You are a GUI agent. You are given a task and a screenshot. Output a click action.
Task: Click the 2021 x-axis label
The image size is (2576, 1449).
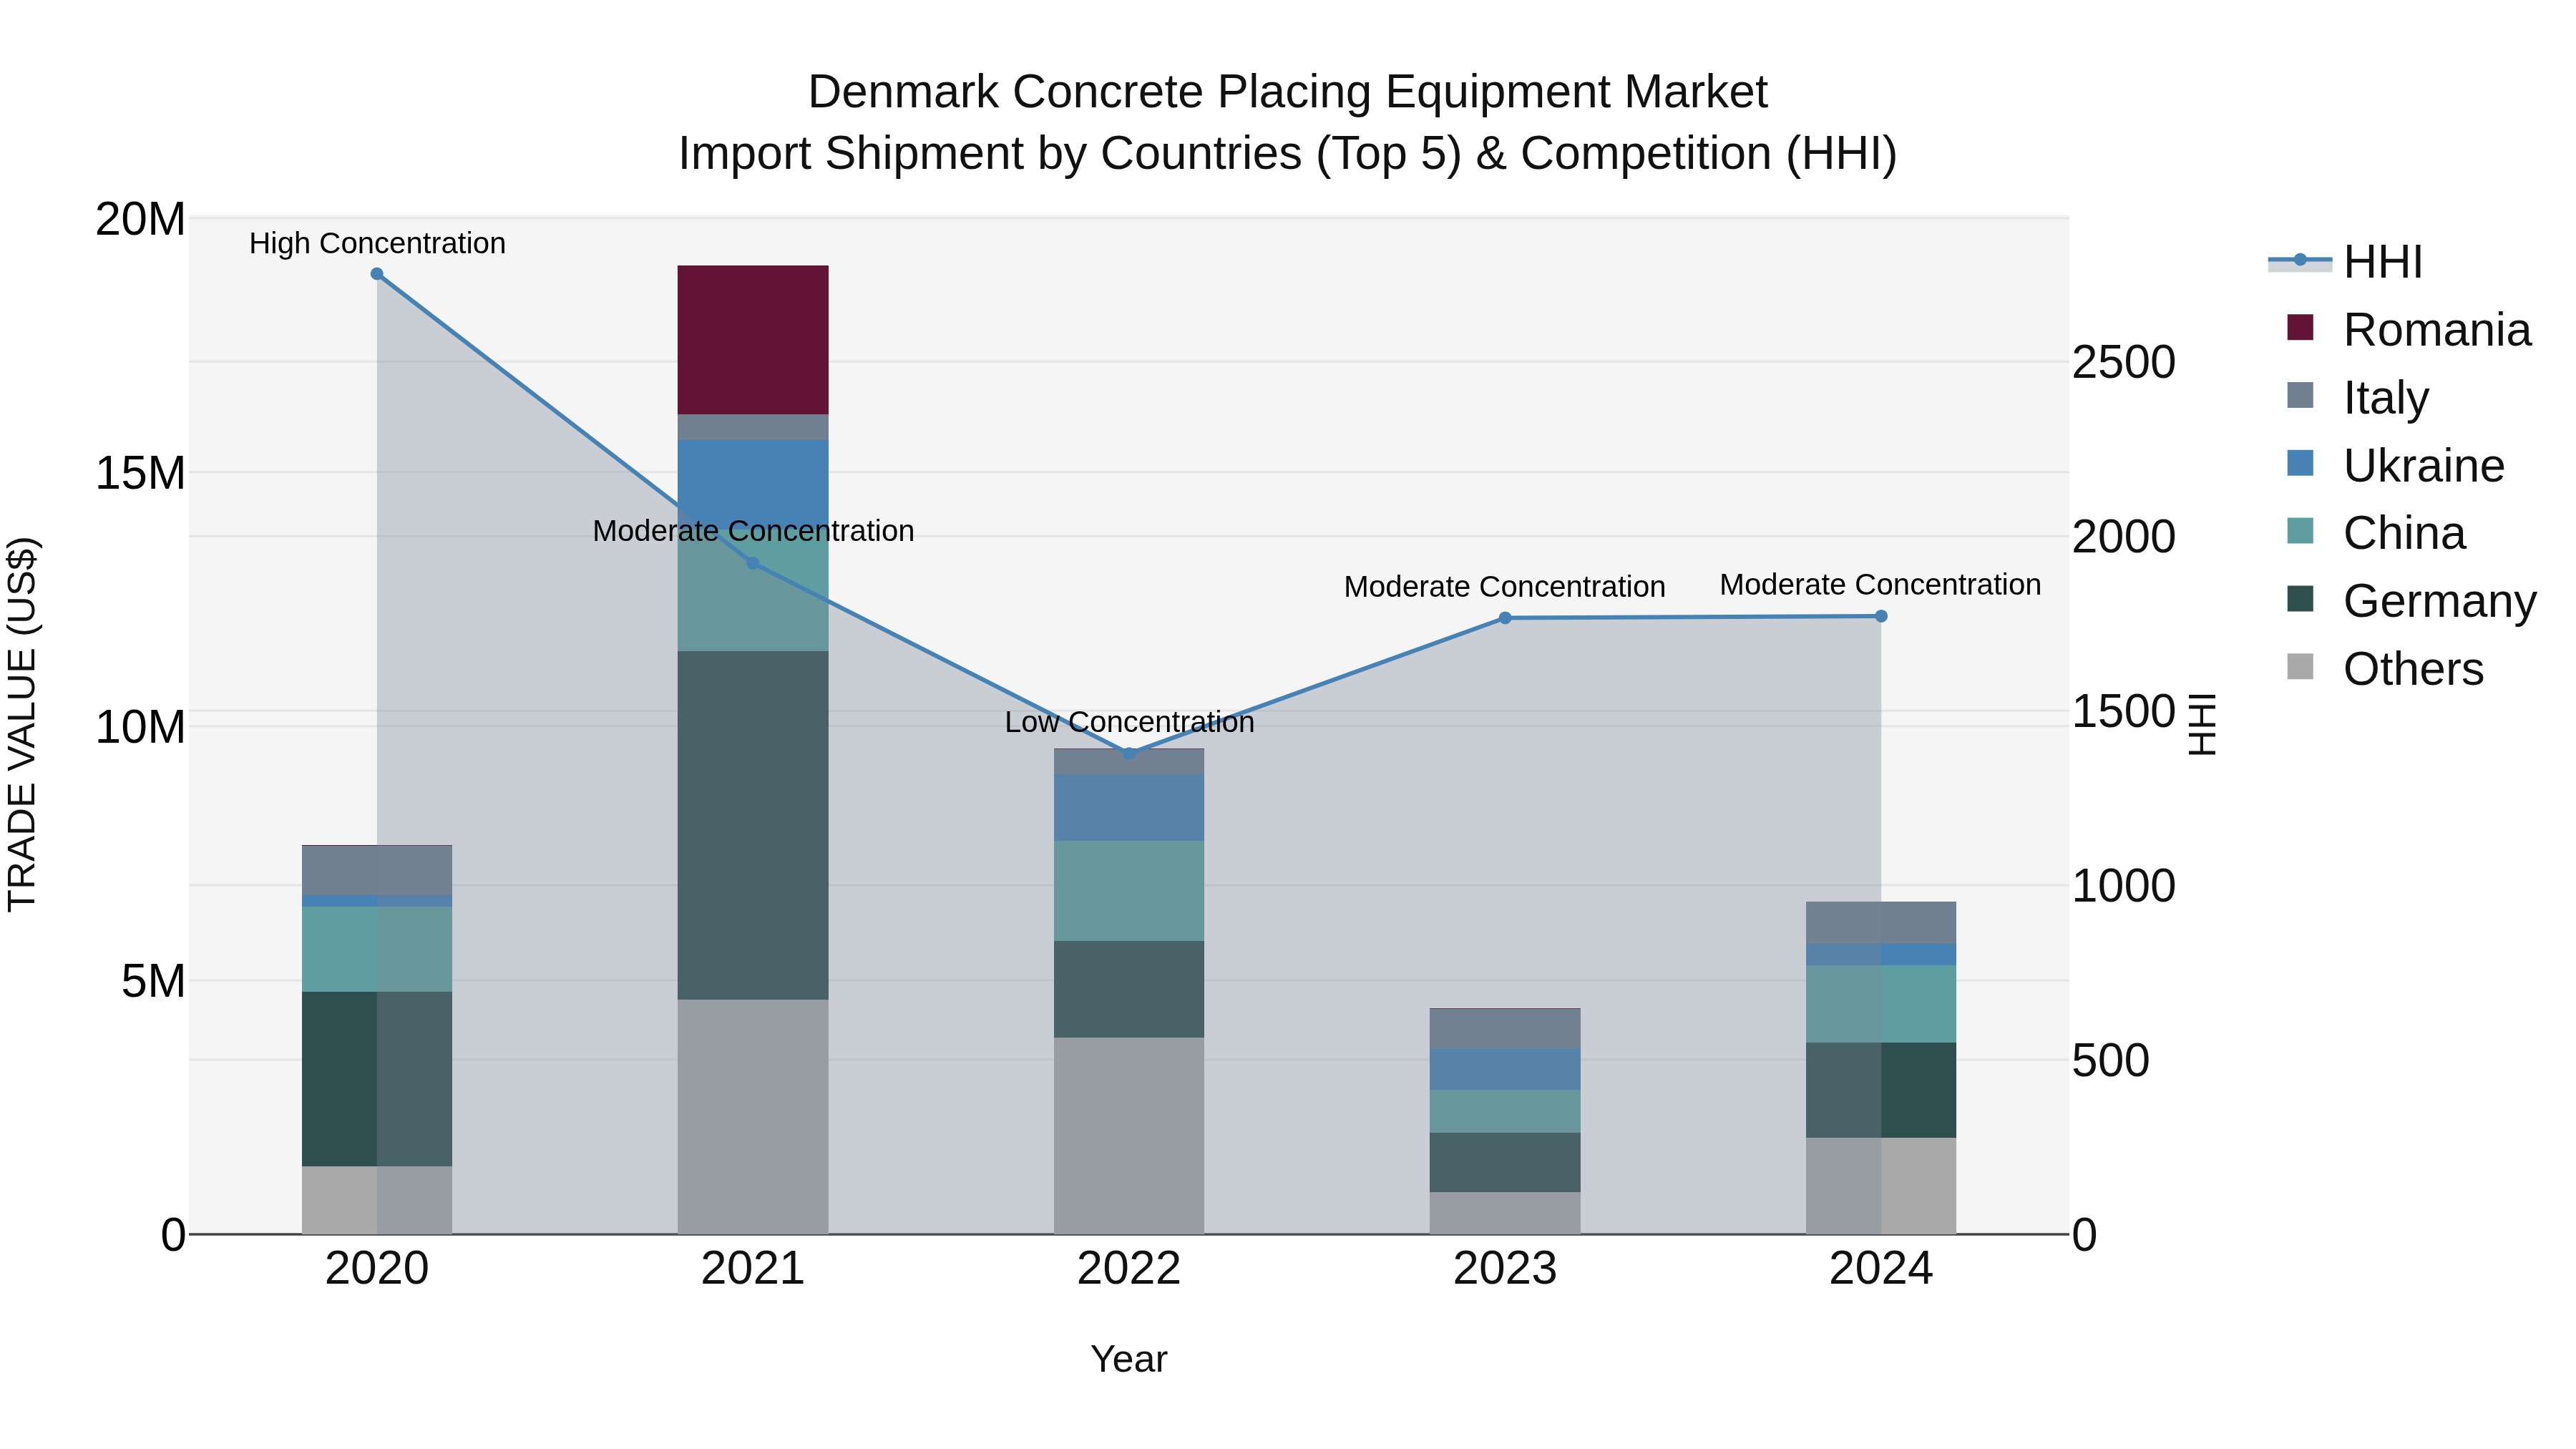point(753,1269)
